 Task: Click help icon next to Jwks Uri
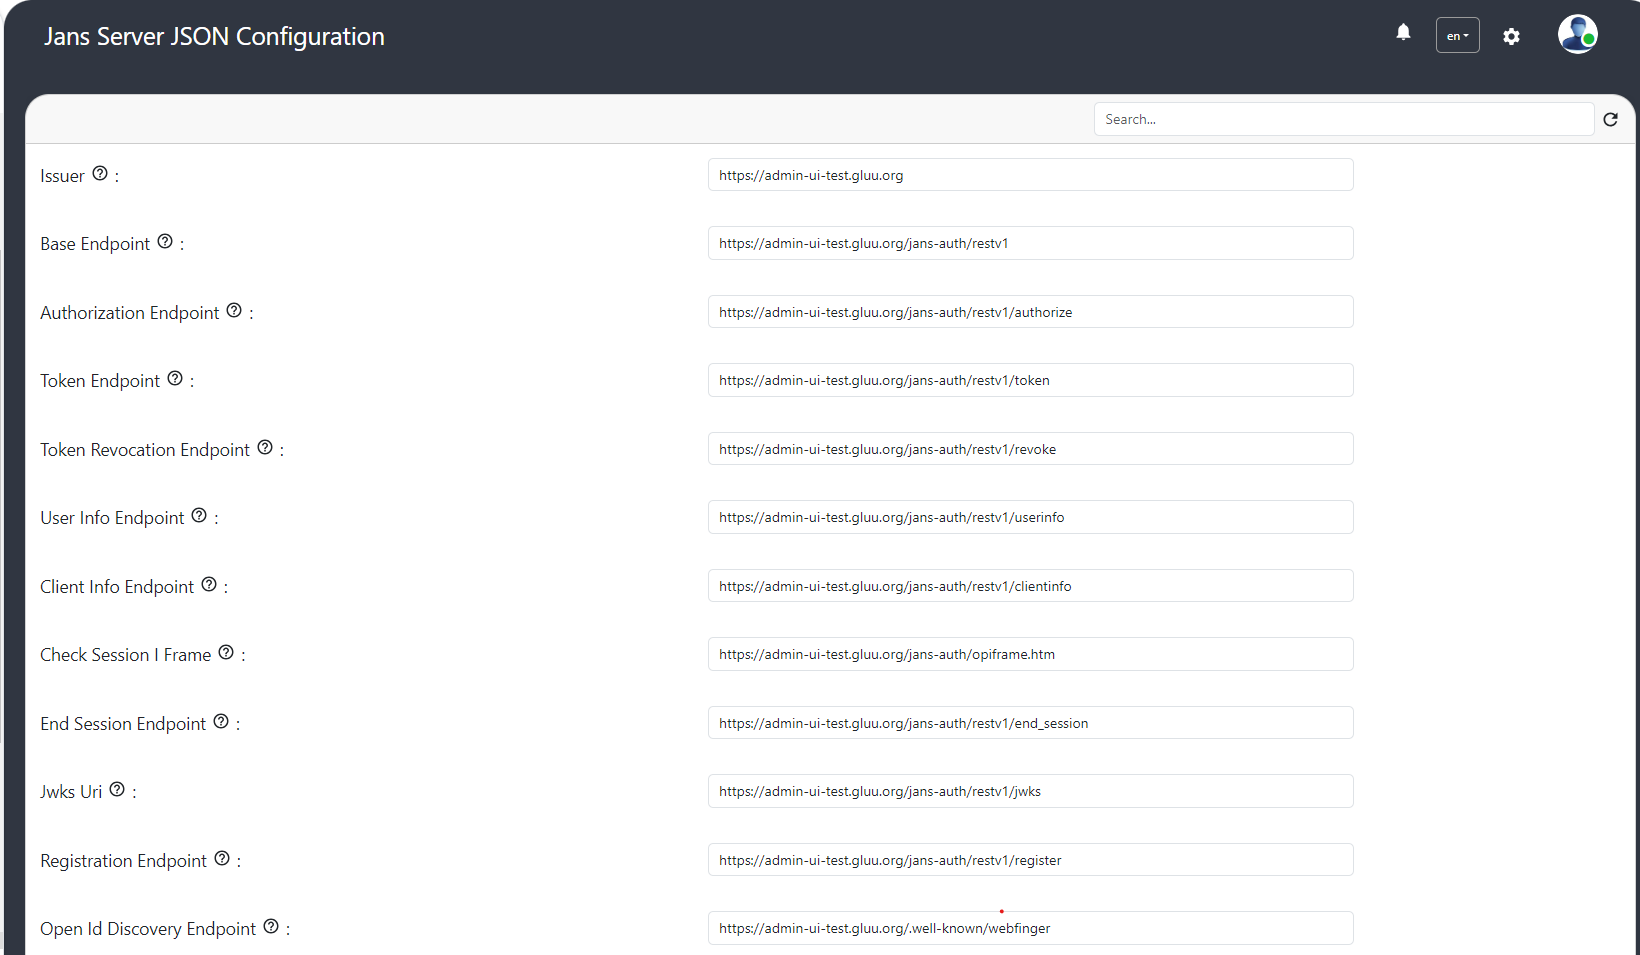[x=117, y=790]
